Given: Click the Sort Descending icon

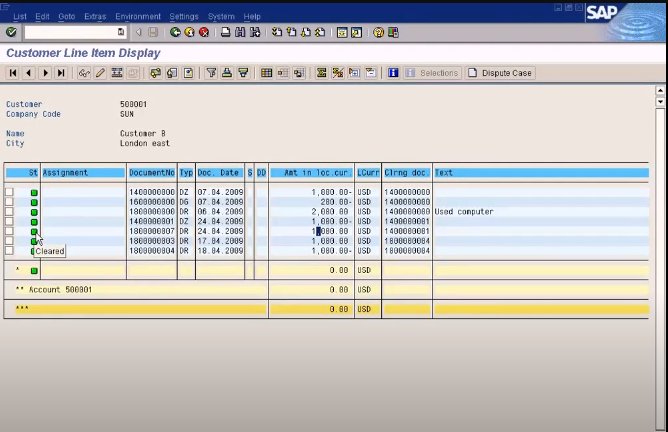Looking at the screenshot, I should click(243, 73).
